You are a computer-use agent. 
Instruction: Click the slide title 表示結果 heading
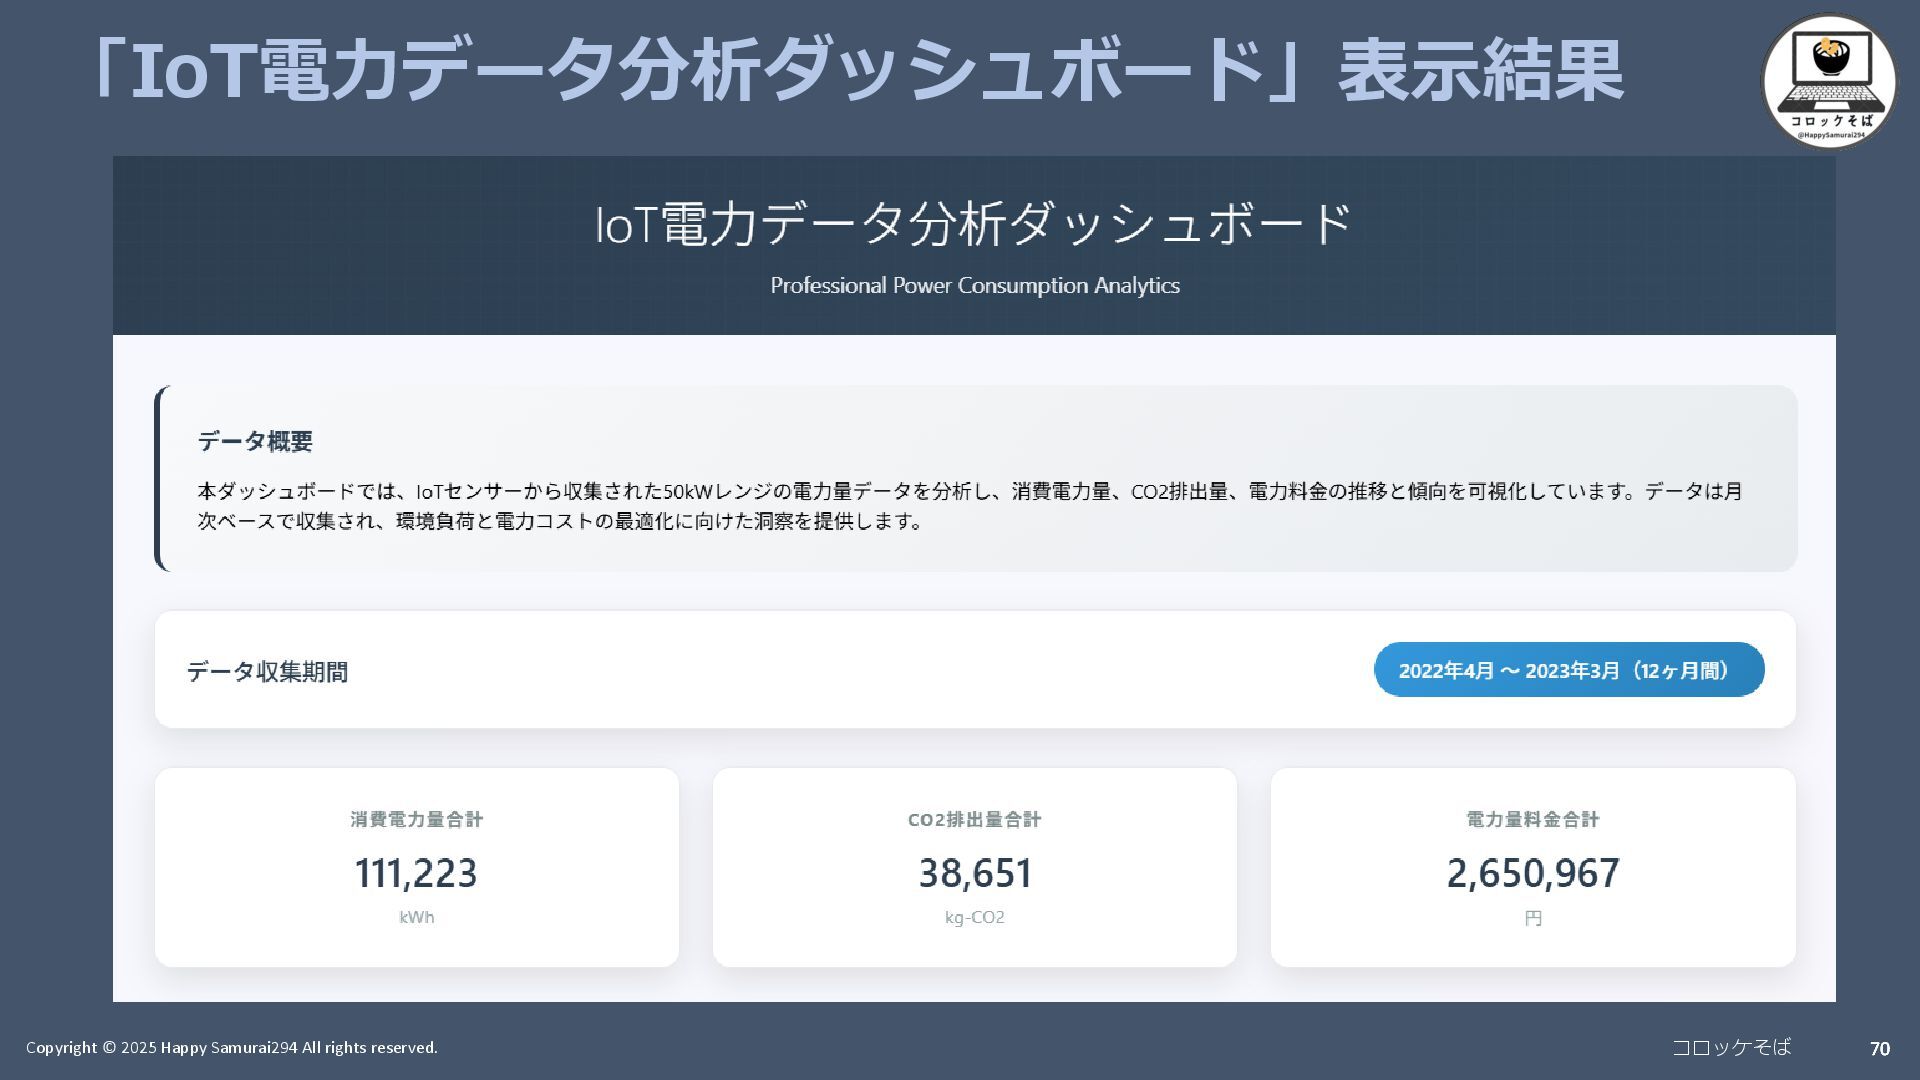[856, 70]
